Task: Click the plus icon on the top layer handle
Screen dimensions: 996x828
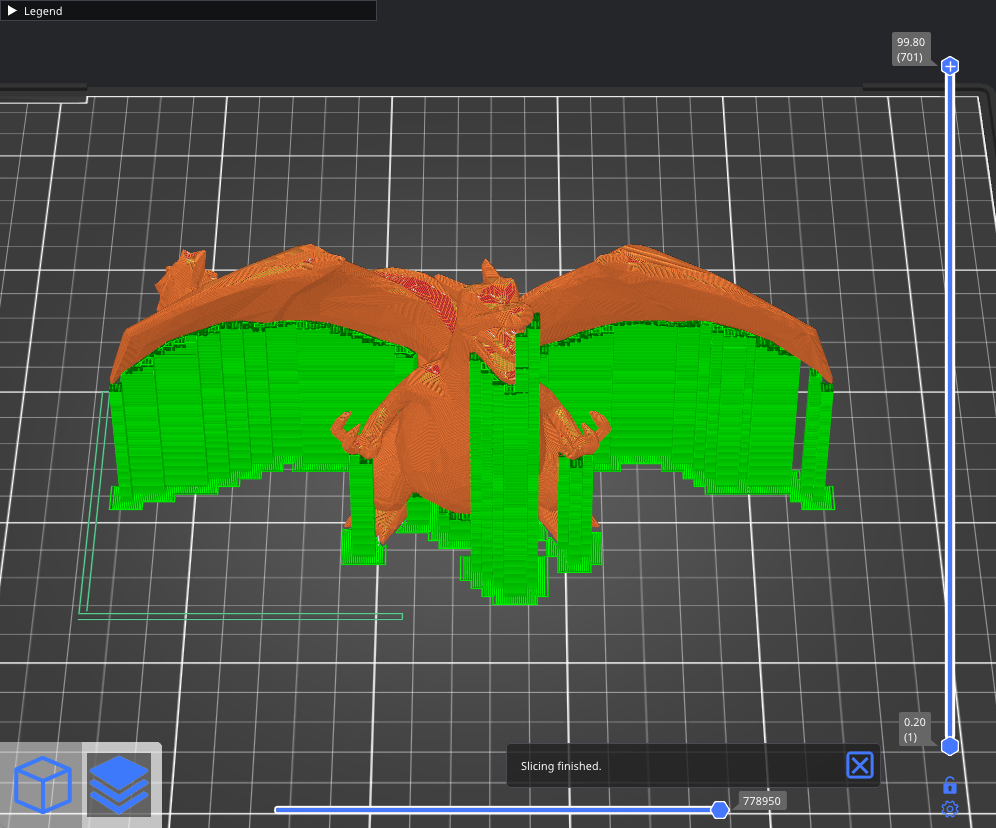Action: [x=950, y=66]
